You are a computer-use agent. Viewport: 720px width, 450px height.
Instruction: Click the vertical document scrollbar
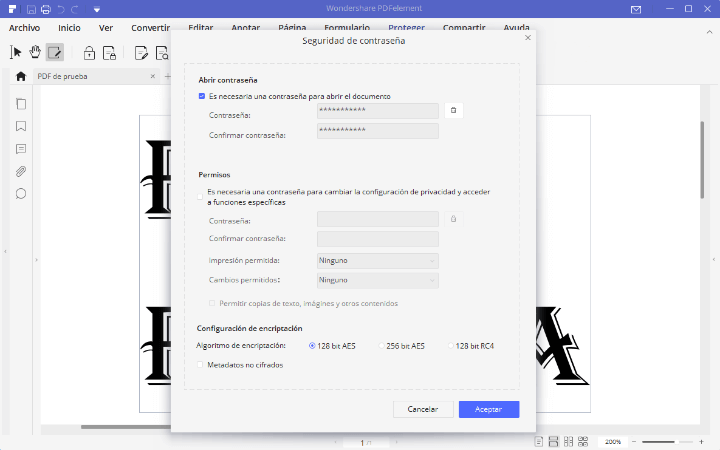(702, 159)
